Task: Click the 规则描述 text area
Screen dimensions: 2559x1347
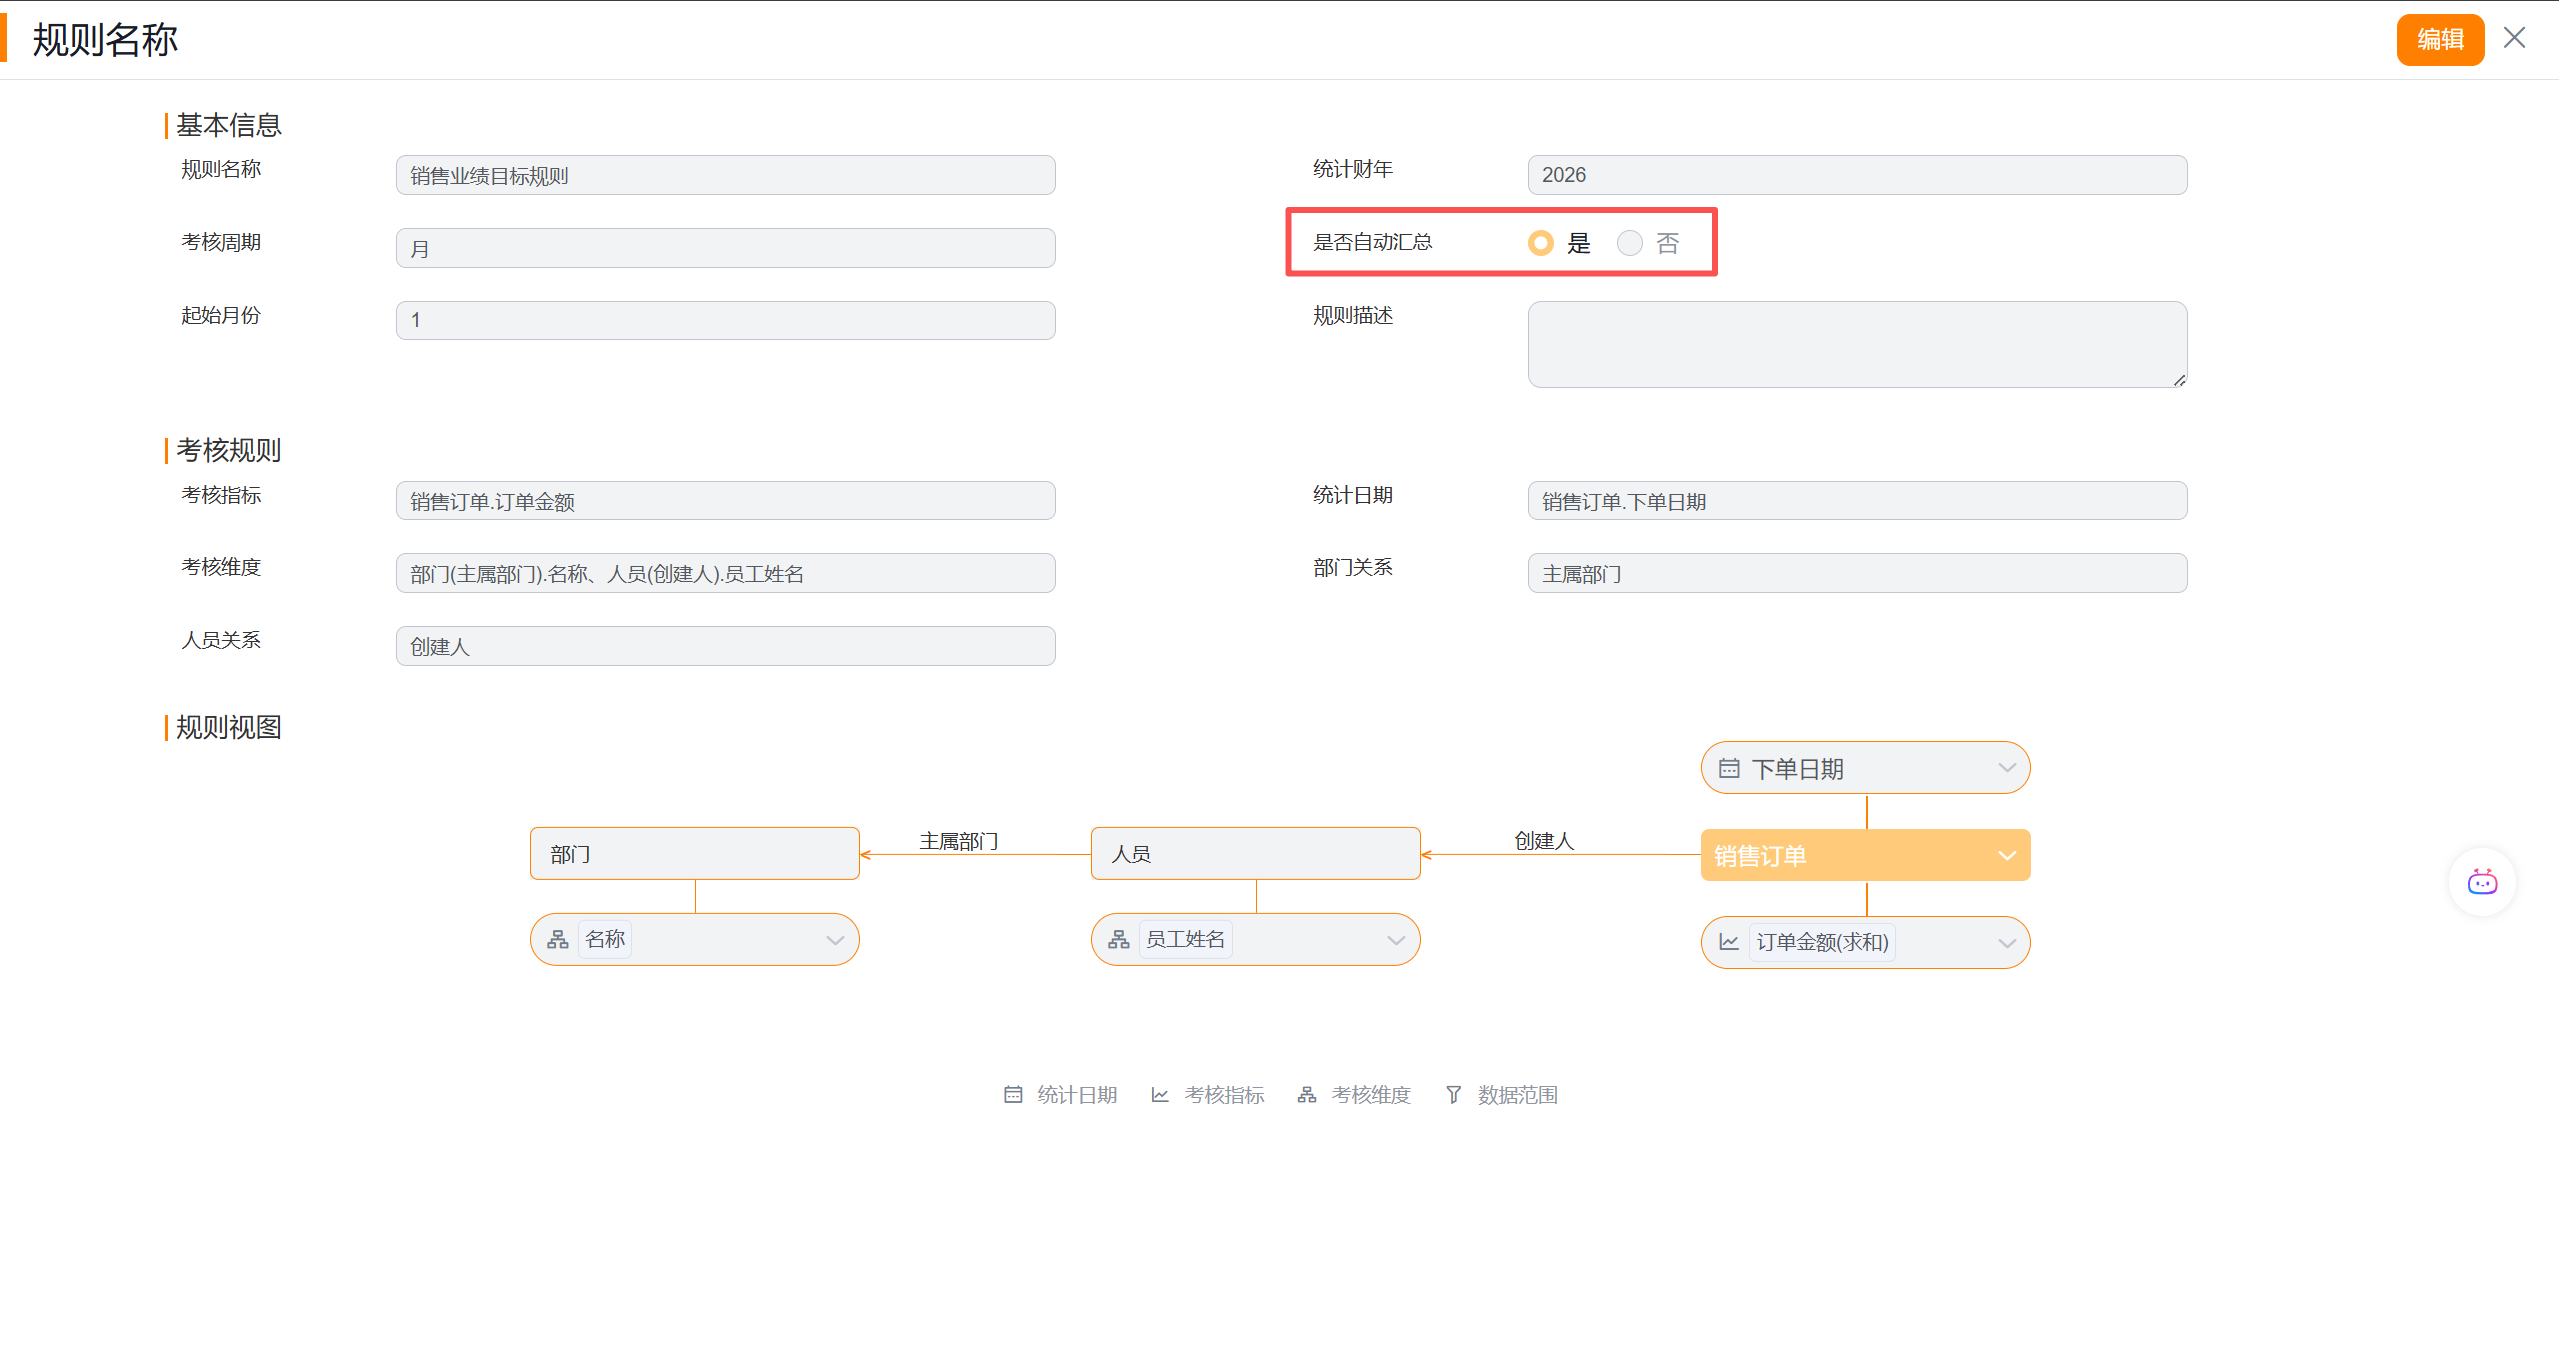Action: pos(1856,344)
